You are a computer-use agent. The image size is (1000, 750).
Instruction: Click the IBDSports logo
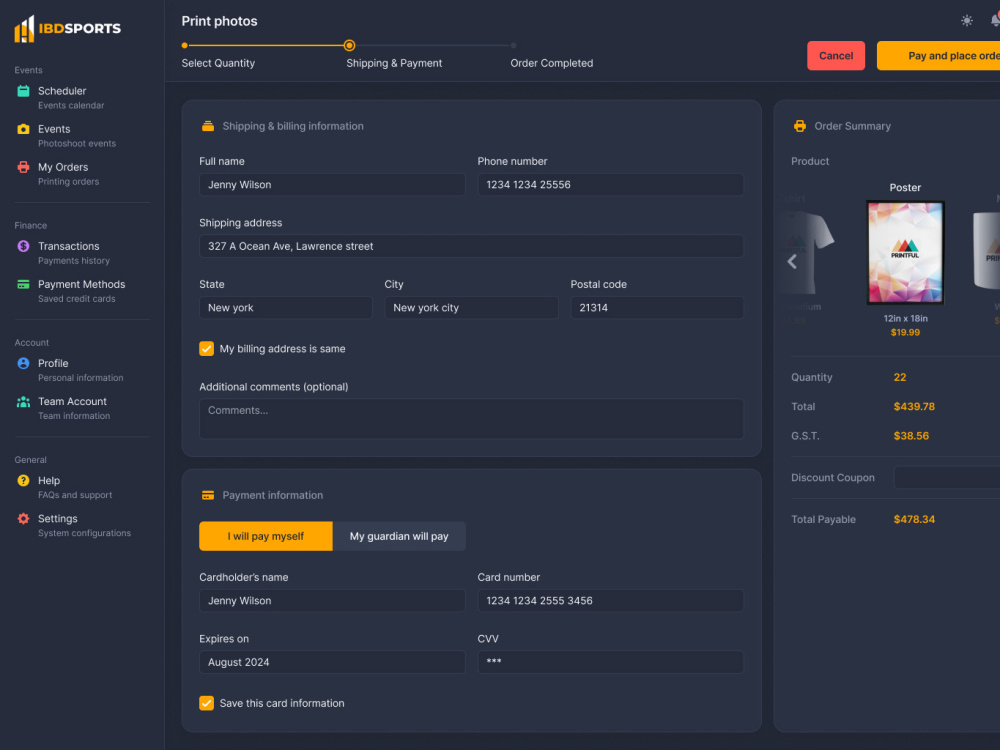[68, 29]
